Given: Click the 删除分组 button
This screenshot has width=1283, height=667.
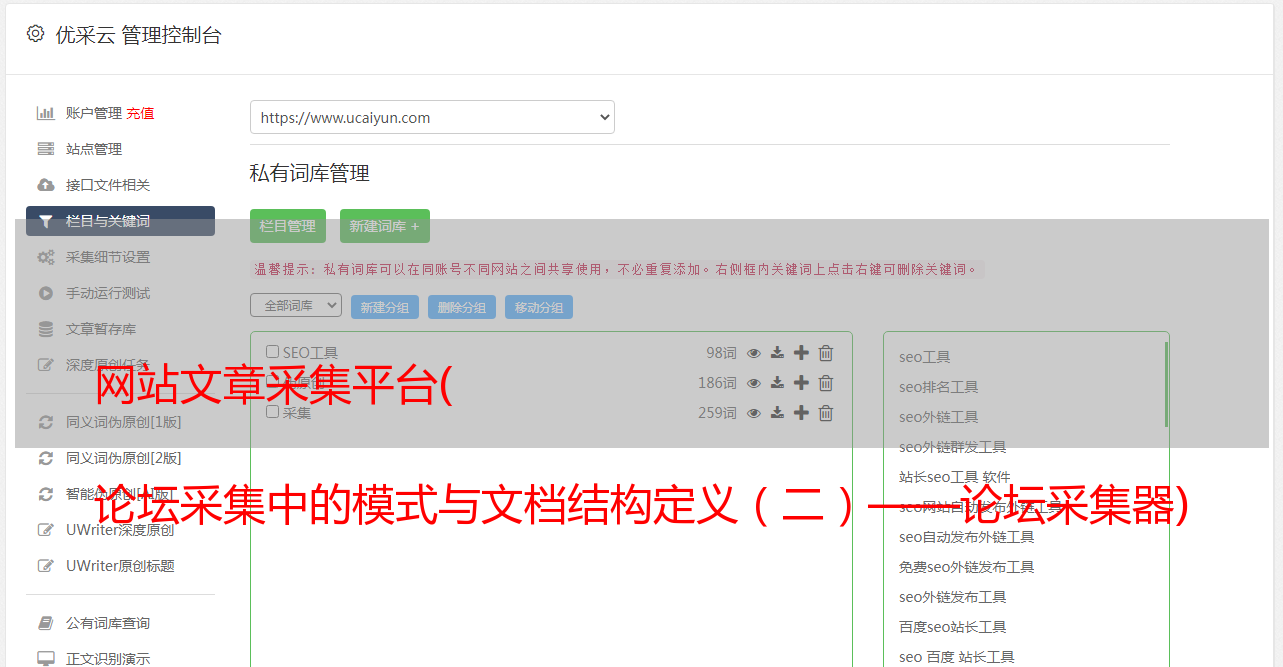Looking at the screenshot, I should 462,307.
